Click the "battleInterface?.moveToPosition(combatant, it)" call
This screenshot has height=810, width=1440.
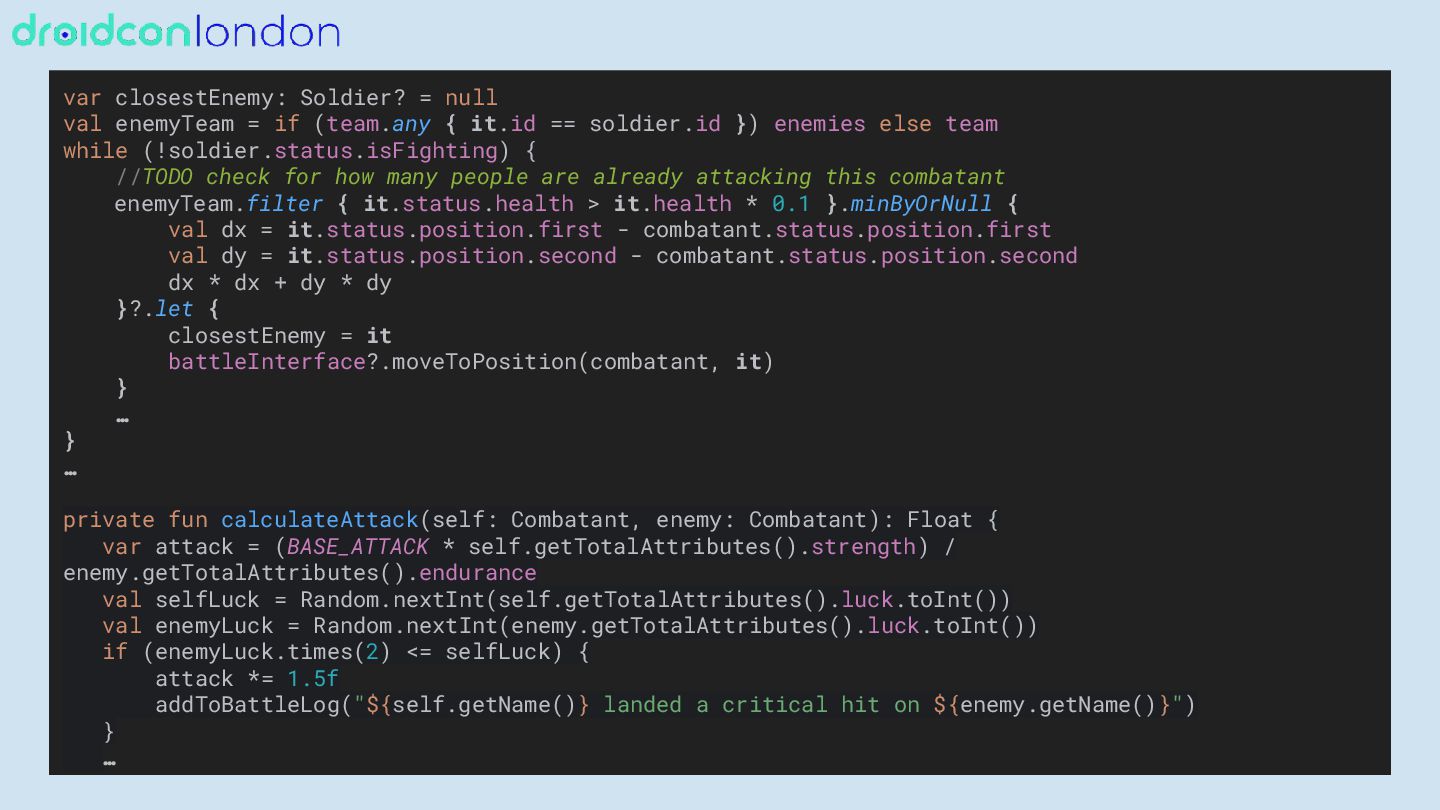(471, 362)
